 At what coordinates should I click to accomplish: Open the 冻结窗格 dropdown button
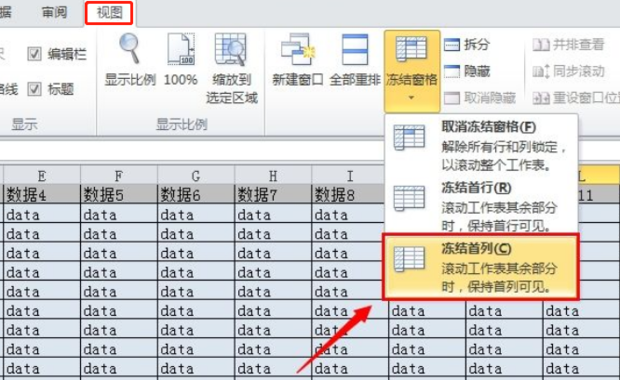(412, 71)
